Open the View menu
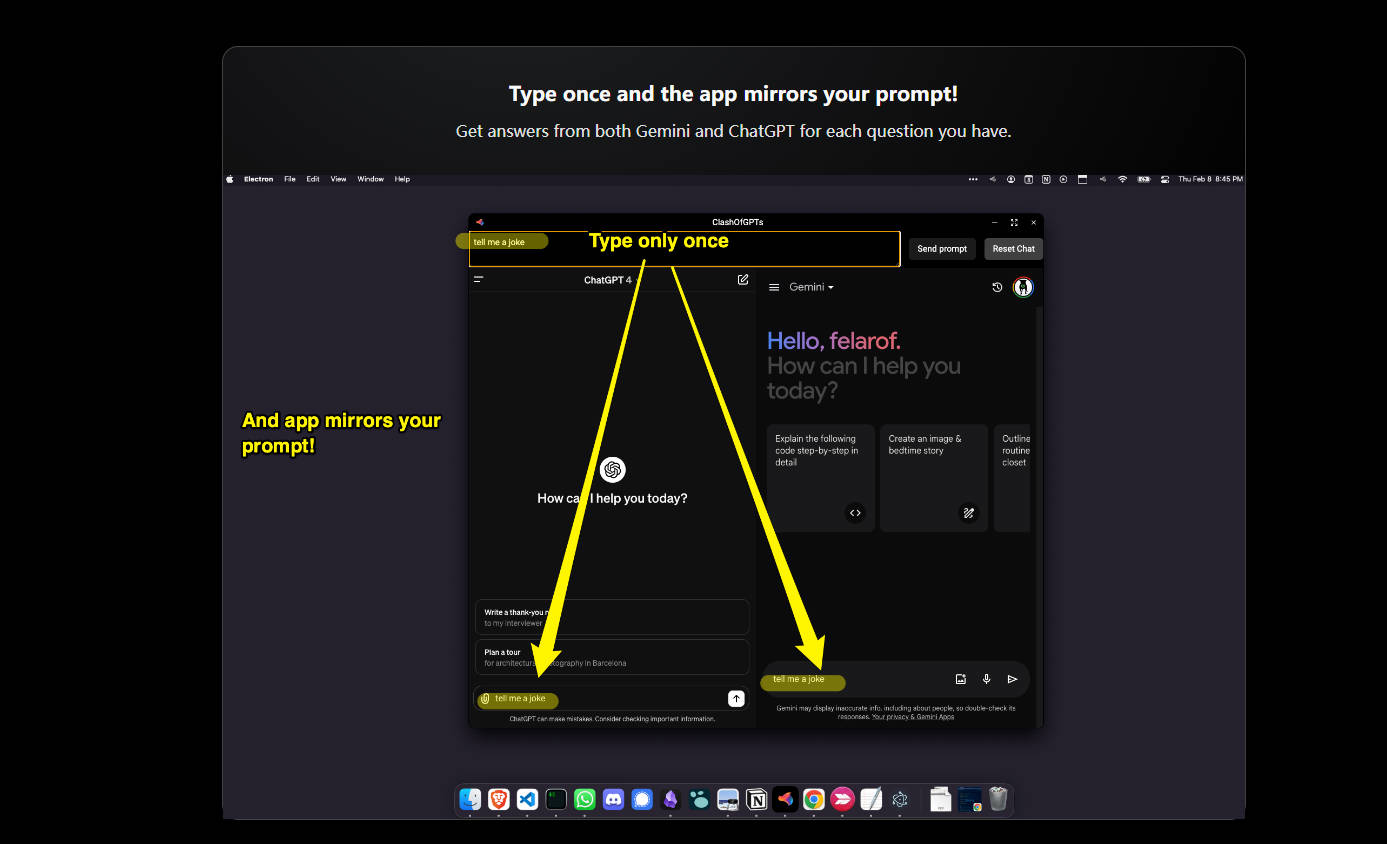The height and width of the screenshot is (844, 1387). pyautogui.click(x=339, y=179)
